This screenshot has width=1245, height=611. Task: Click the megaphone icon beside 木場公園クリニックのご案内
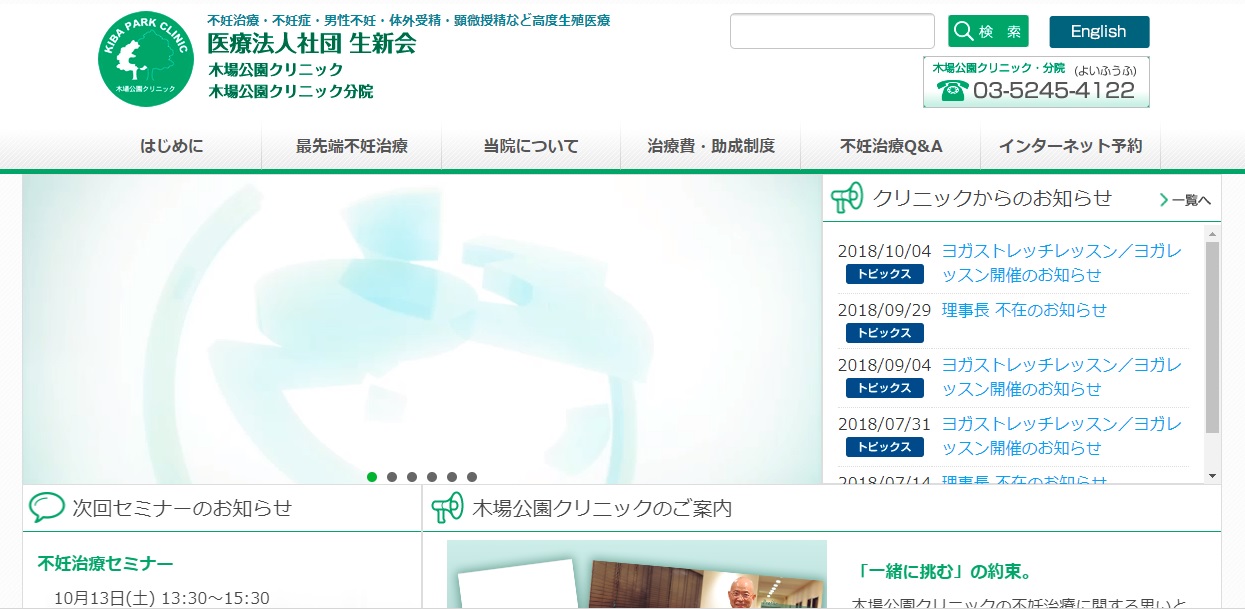[447, 507]
